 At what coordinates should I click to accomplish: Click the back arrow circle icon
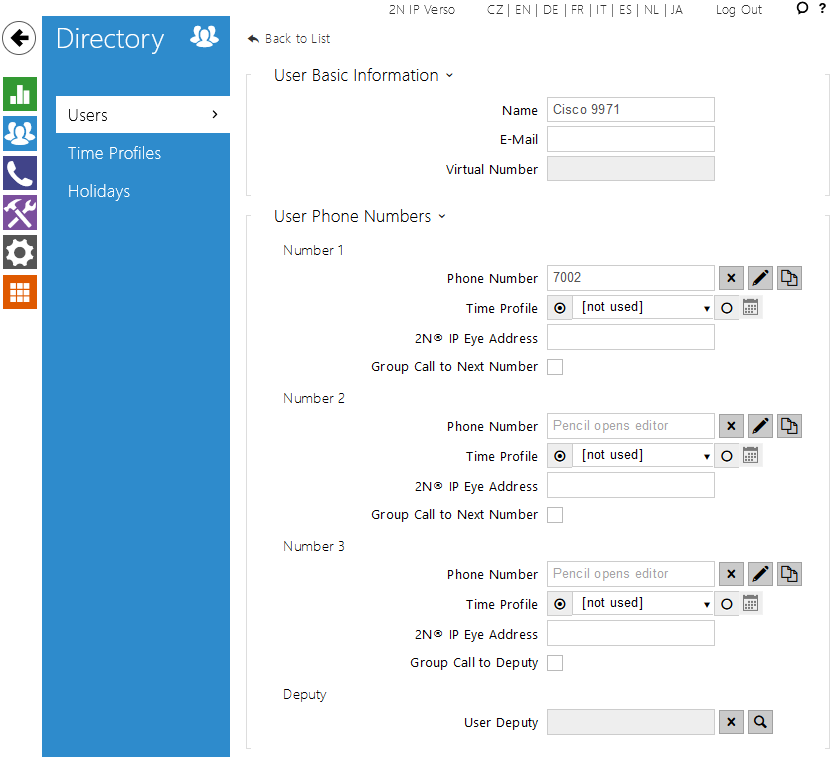(x=19, y=39)
